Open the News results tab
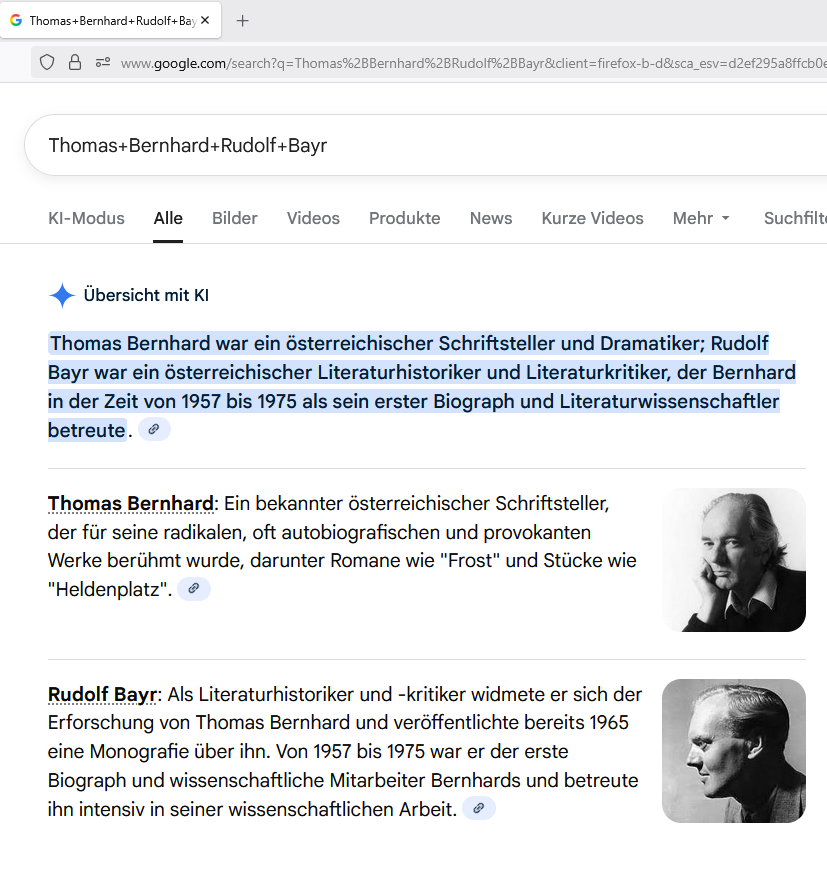 pyautogui.click(x=490, y=218)
